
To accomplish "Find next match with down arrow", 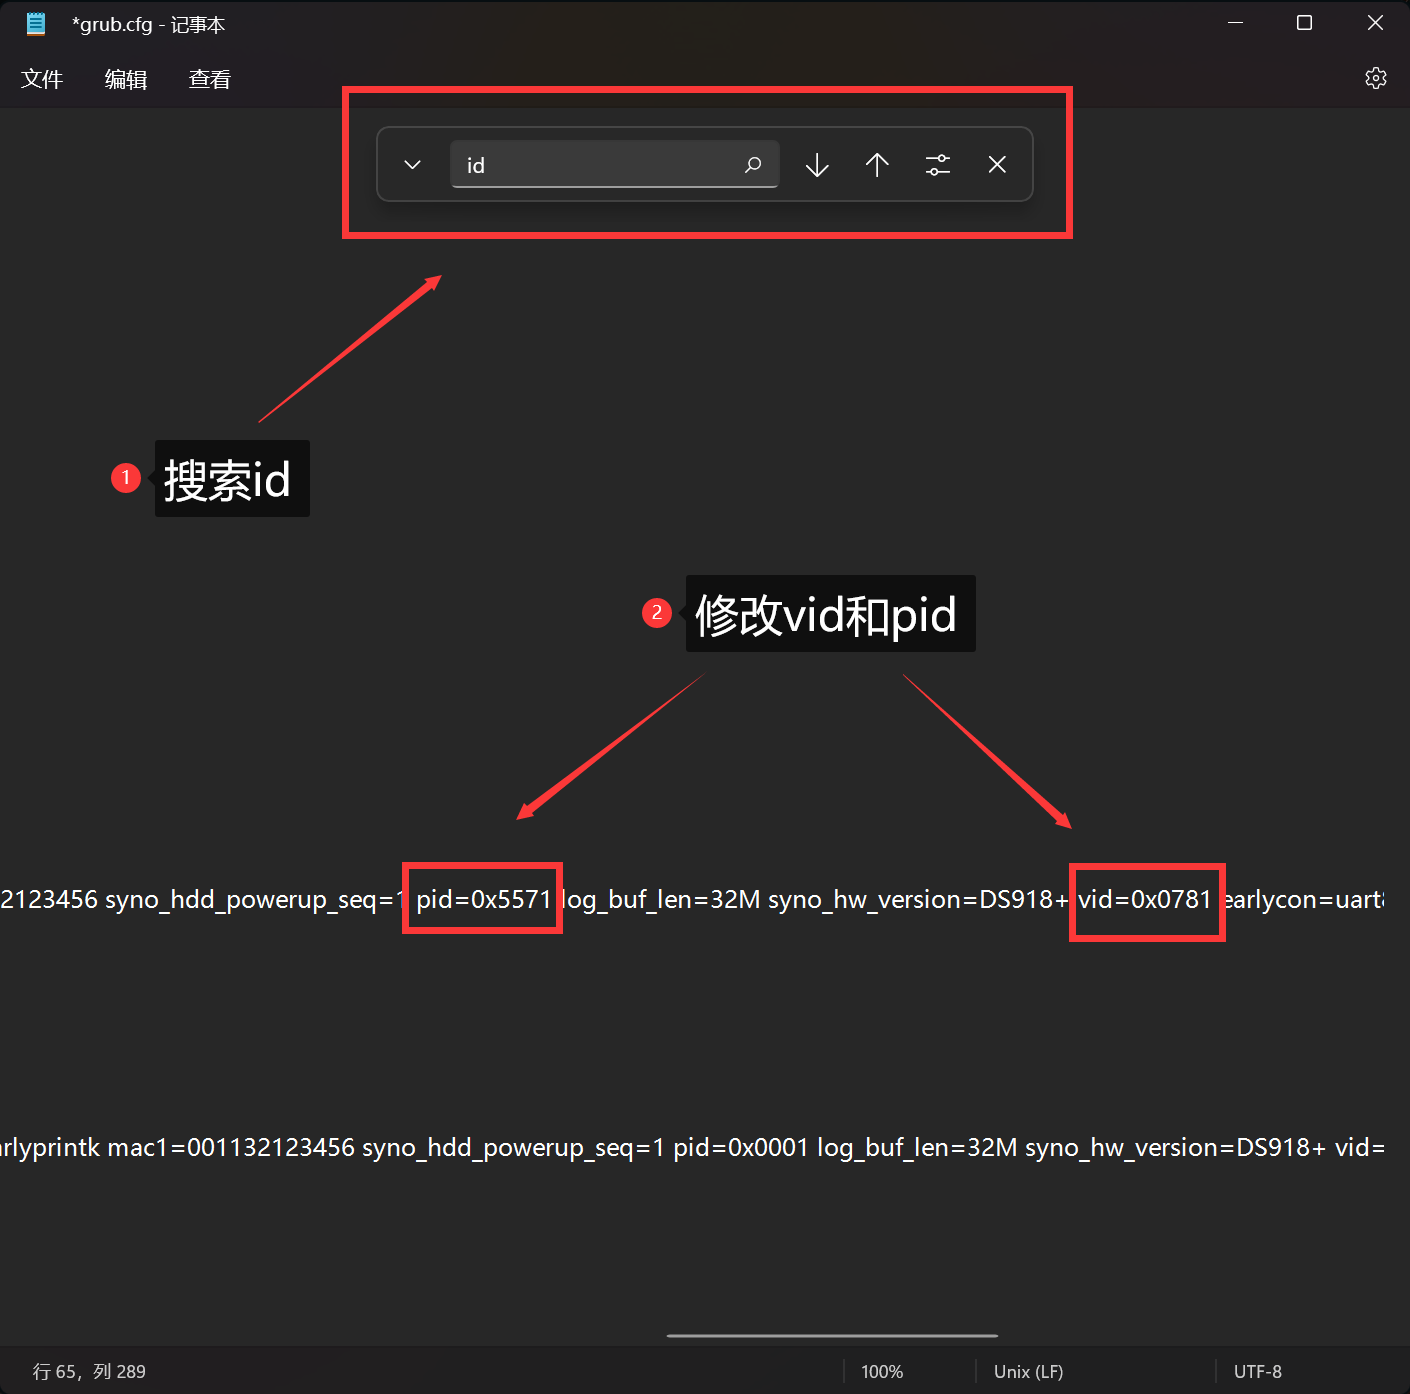I will (x=817, y=165).
